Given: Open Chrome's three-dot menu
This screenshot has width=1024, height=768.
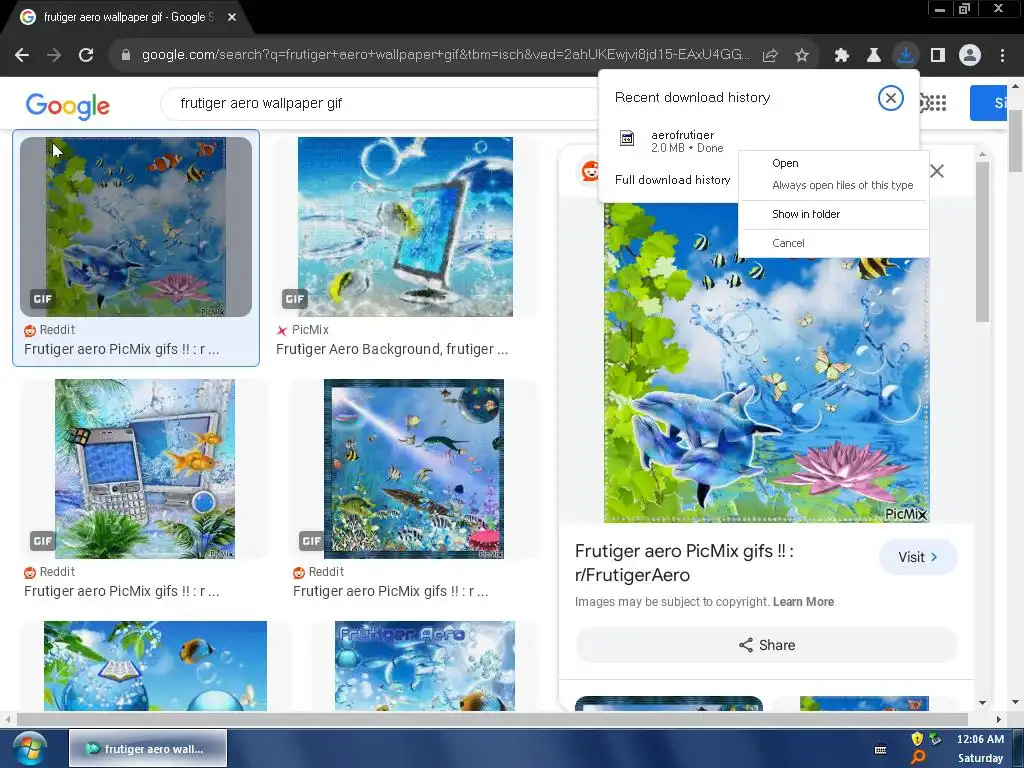Looking at the screenshot, I should point(1002,56).
